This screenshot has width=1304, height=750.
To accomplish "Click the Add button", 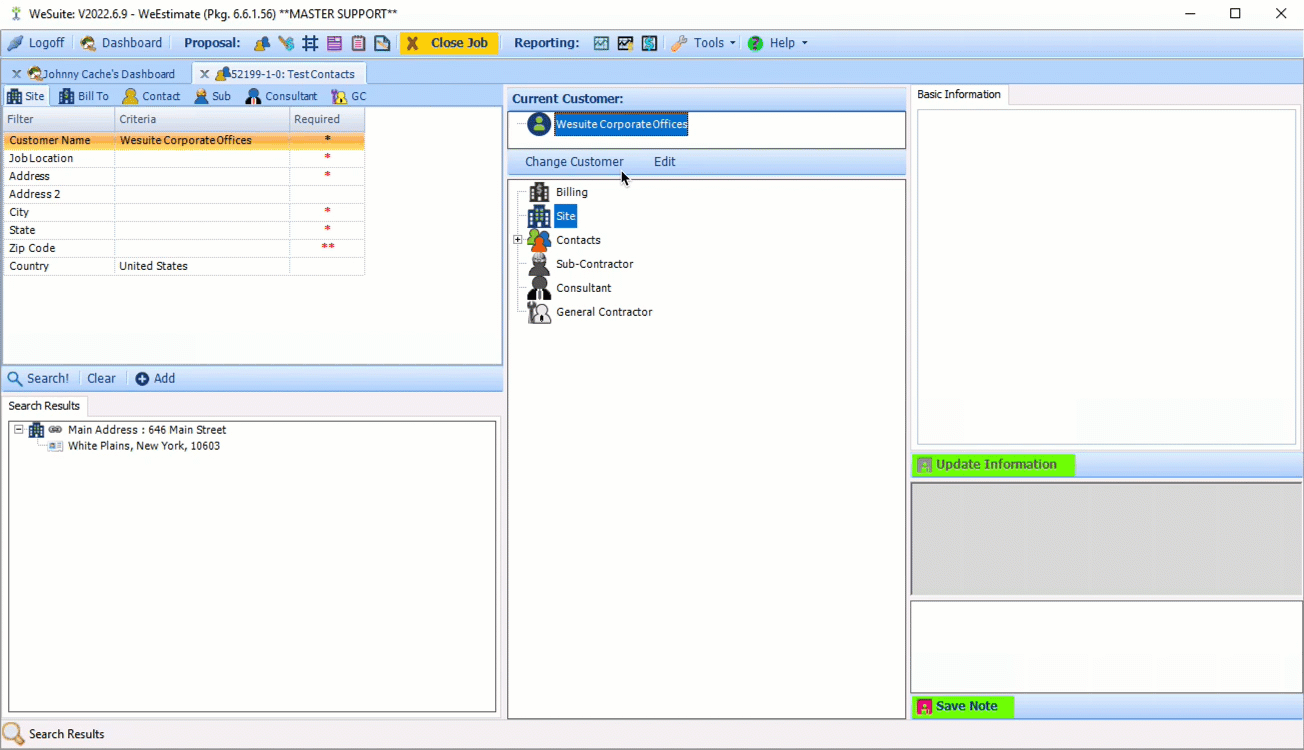I will (155, 378).
